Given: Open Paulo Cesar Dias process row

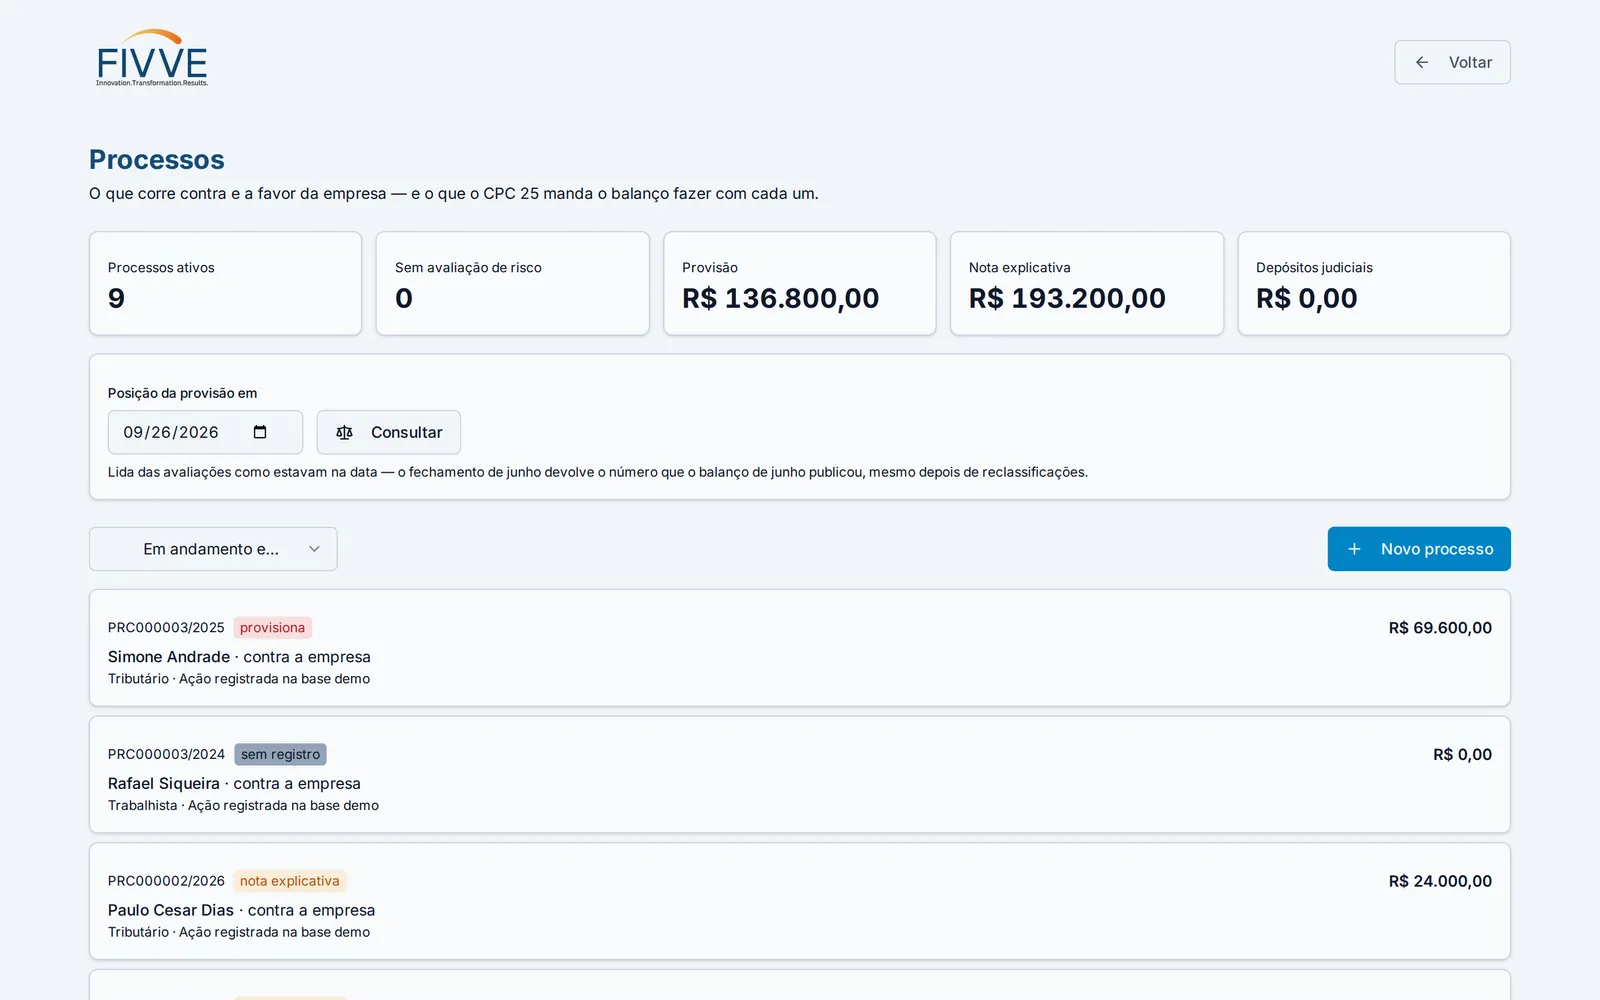Looking at the screenshot, I should pos(800,901).
